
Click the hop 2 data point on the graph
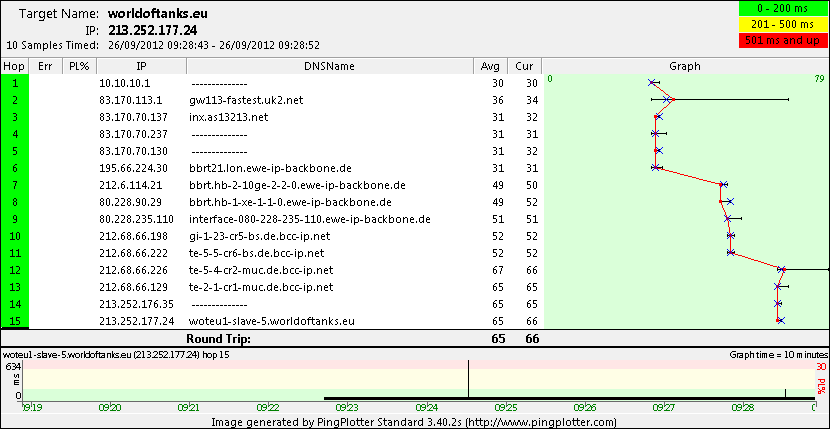pos(673,99)
